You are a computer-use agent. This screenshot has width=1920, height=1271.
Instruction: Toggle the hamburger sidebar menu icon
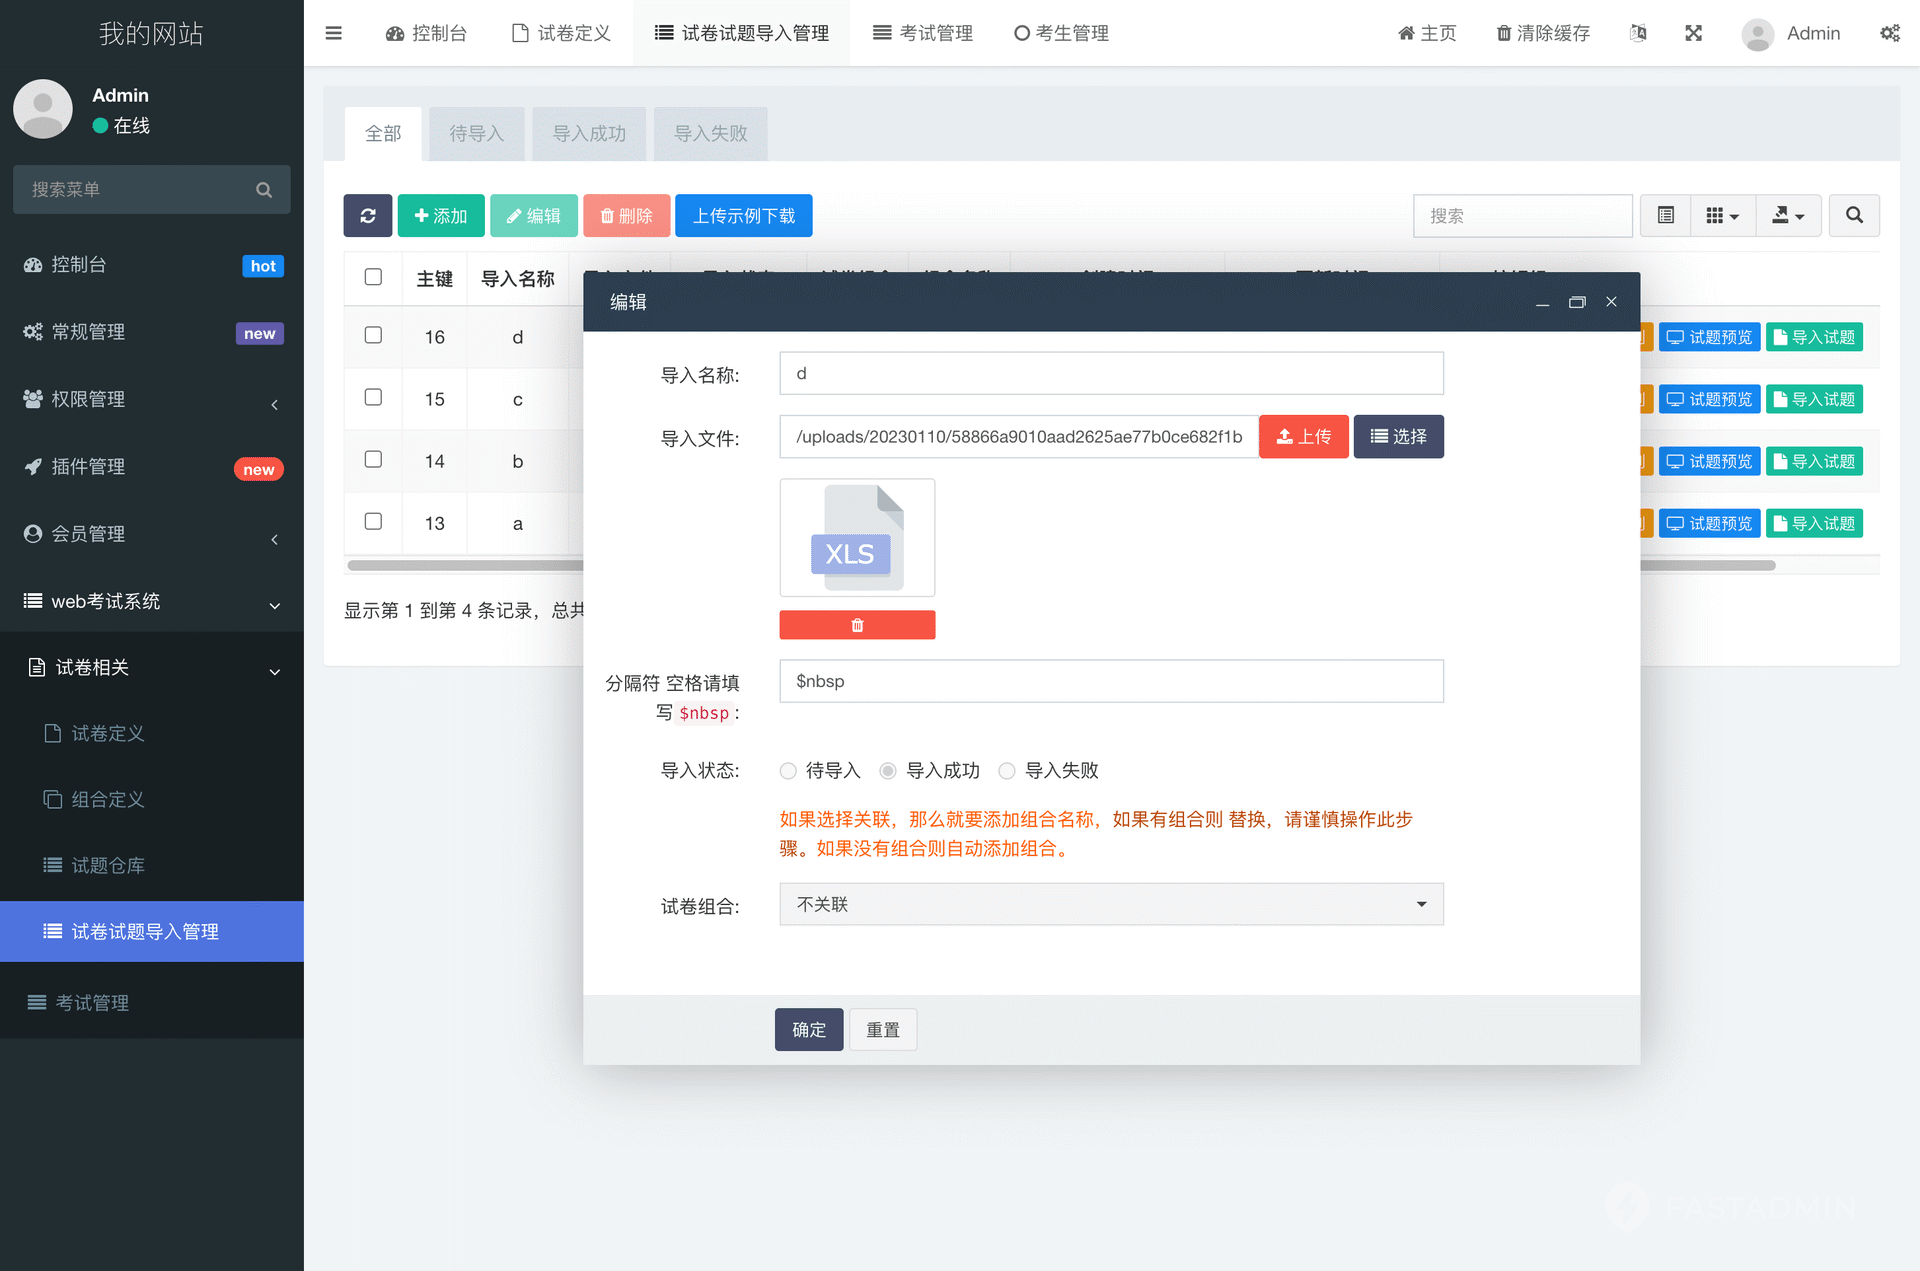[334, 33]
